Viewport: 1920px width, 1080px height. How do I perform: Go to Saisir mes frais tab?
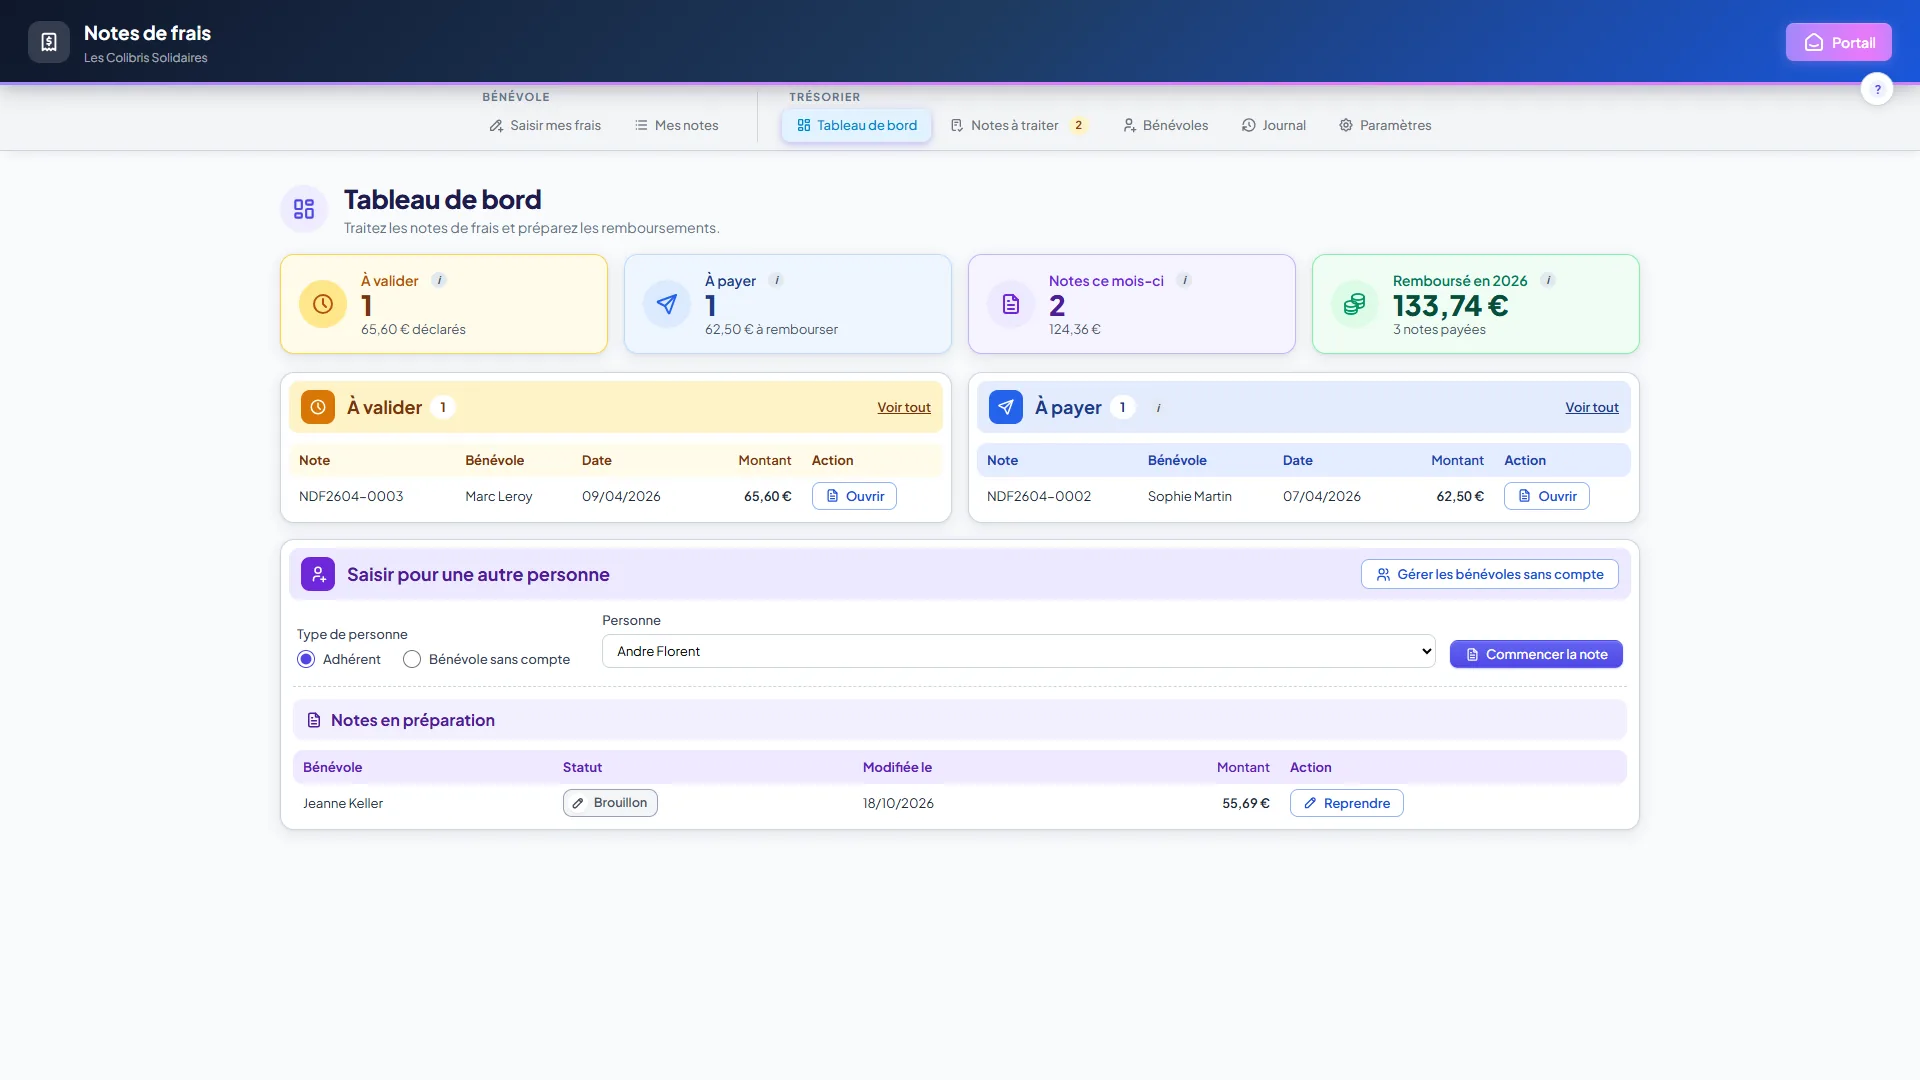[545, 125]
